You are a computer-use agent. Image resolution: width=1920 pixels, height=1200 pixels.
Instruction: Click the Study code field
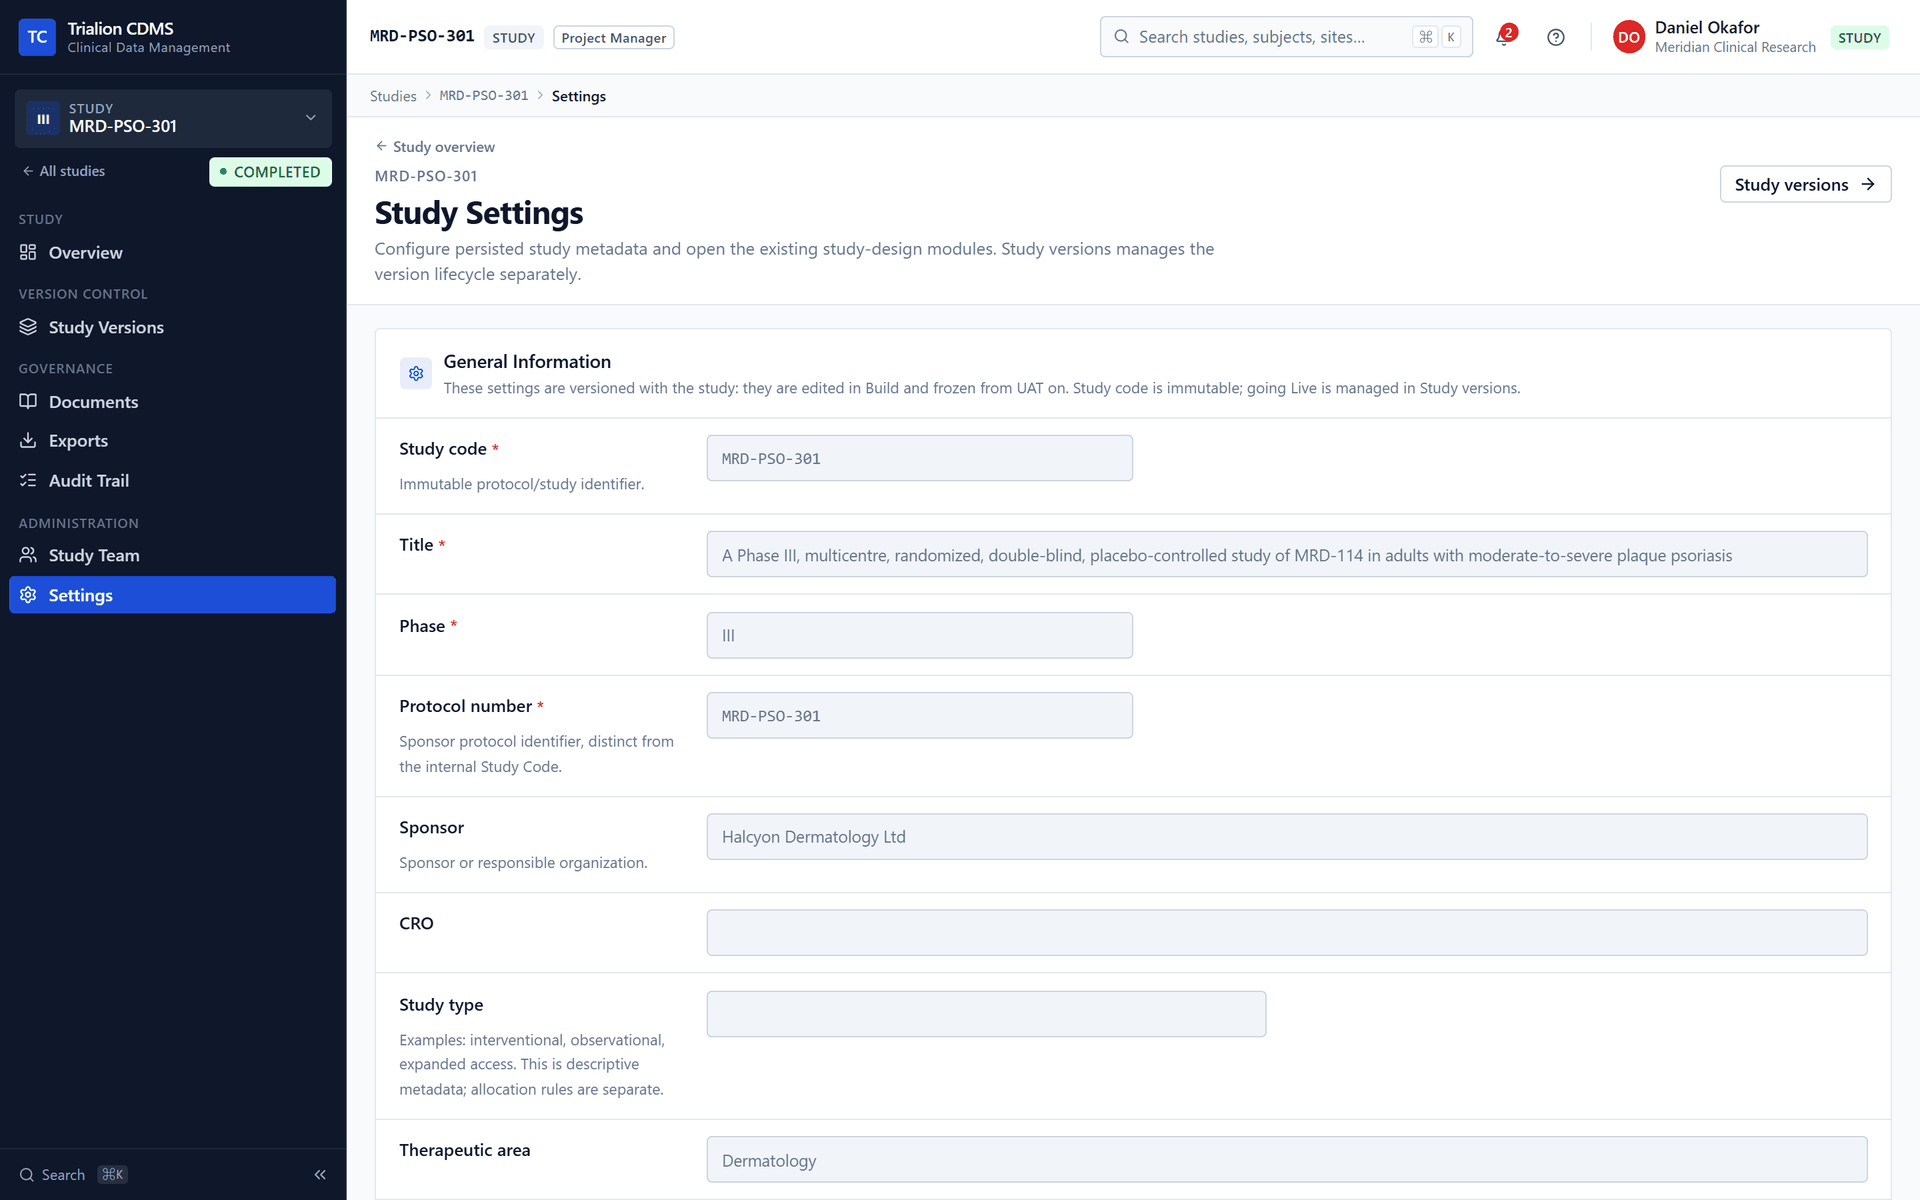click(x=919, y=458)
